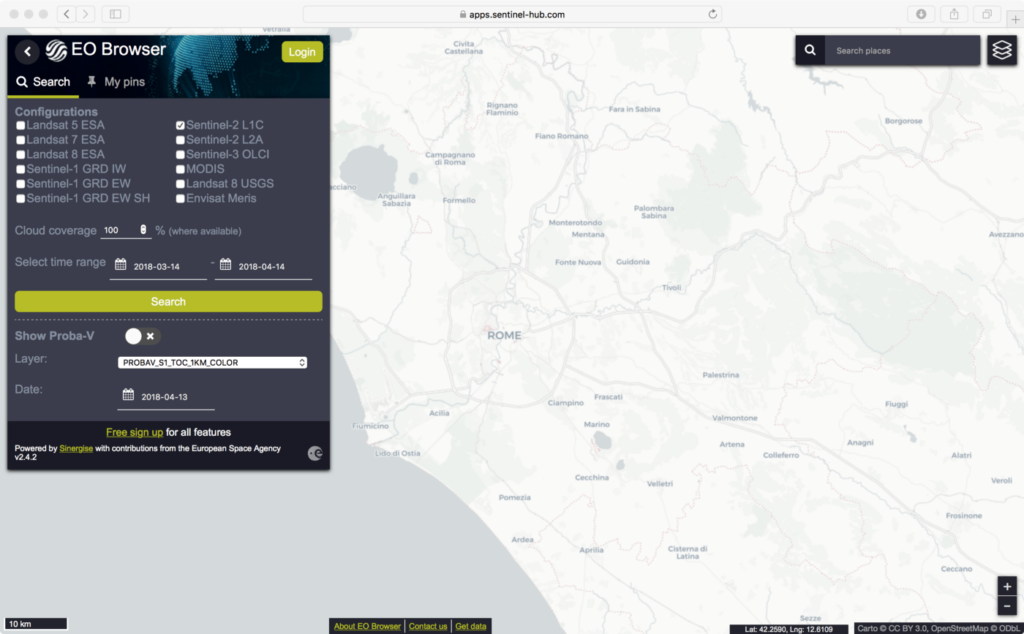
Task: Open the map layers selector icon
Action: pos(1002,50)
